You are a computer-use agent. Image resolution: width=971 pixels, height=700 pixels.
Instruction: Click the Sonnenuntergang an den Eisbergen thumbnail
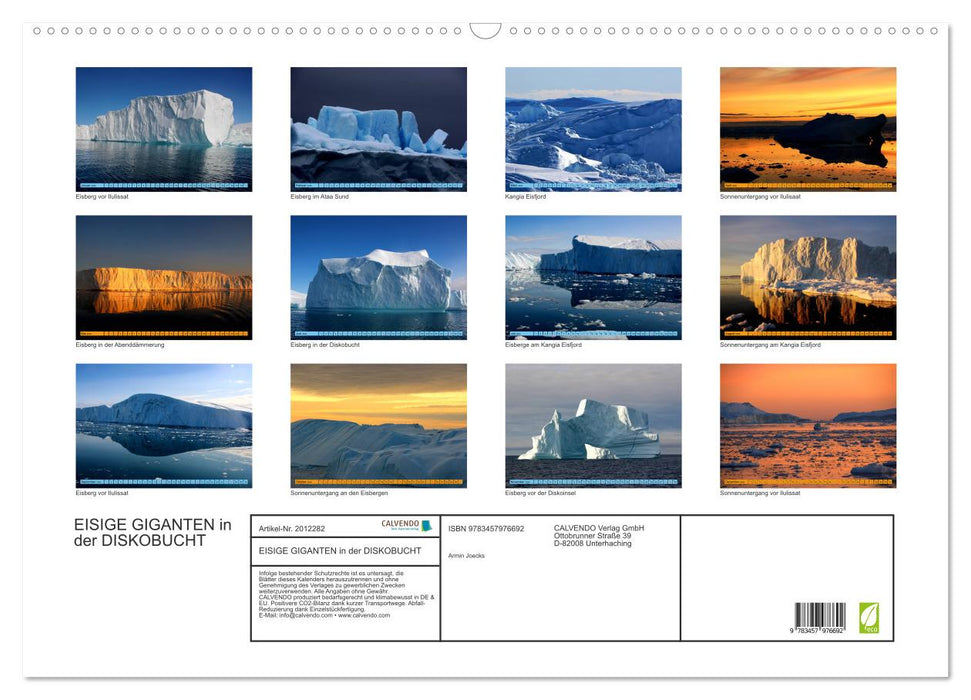tap(378, 425)
